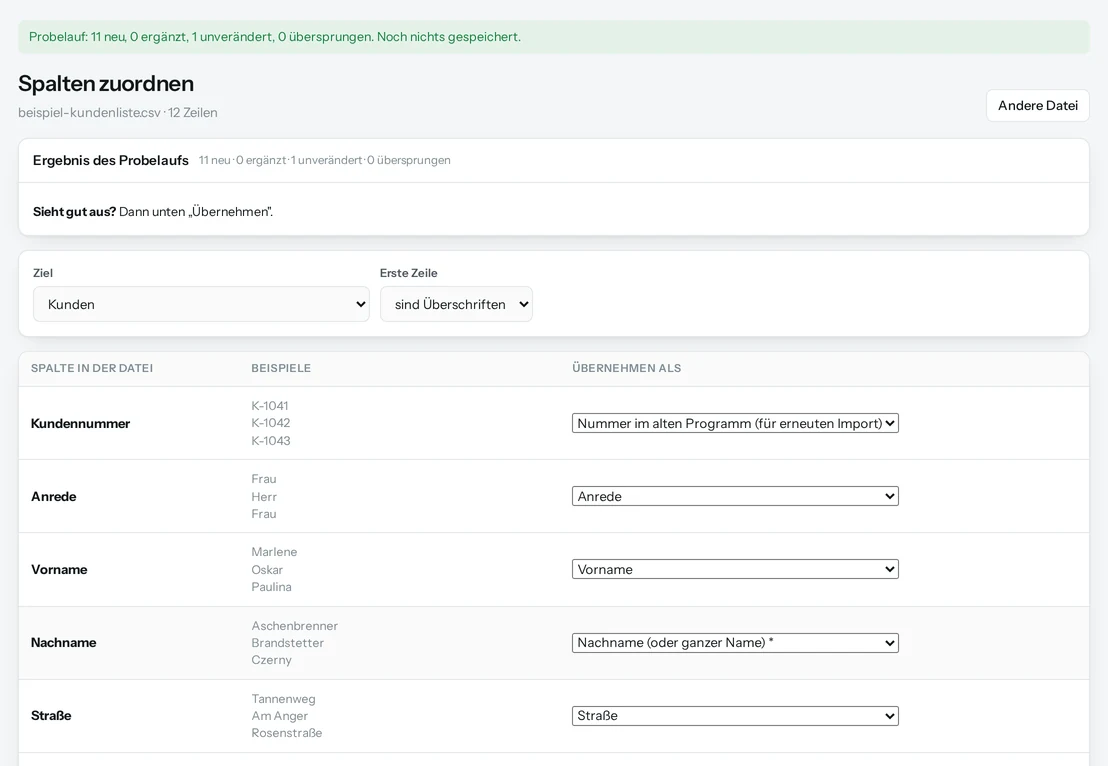This screenshot has width=1108, height=766.
Task: Click example value "Marlene"
Action: click(x=274, y=552)
